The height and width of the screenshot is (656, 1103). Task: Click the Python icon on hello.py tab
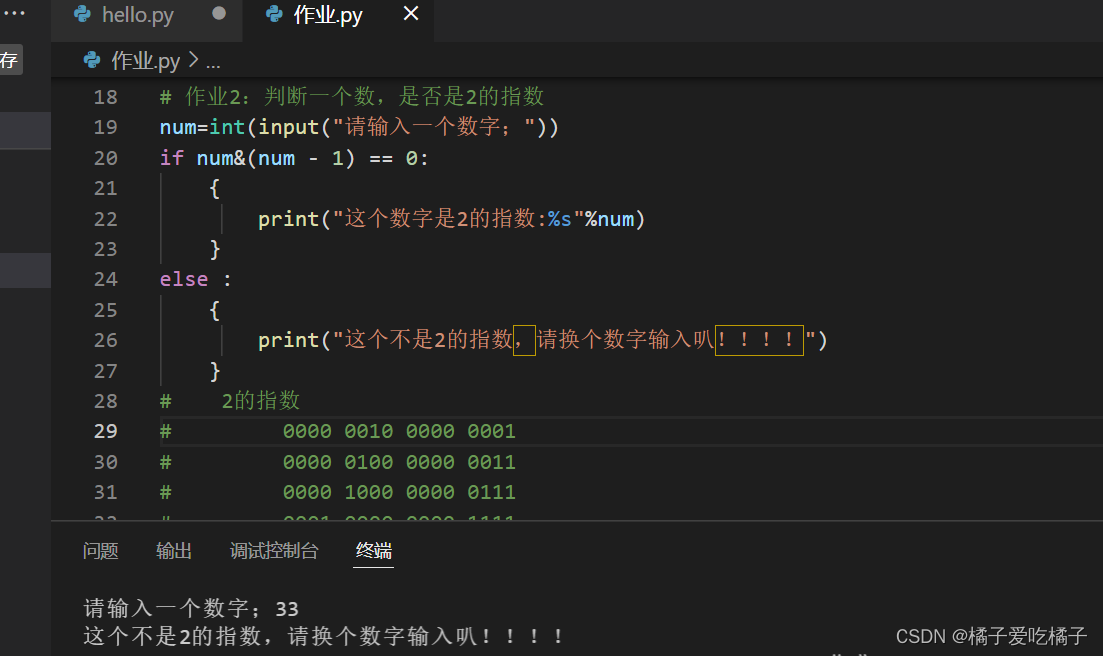(82, 14)
